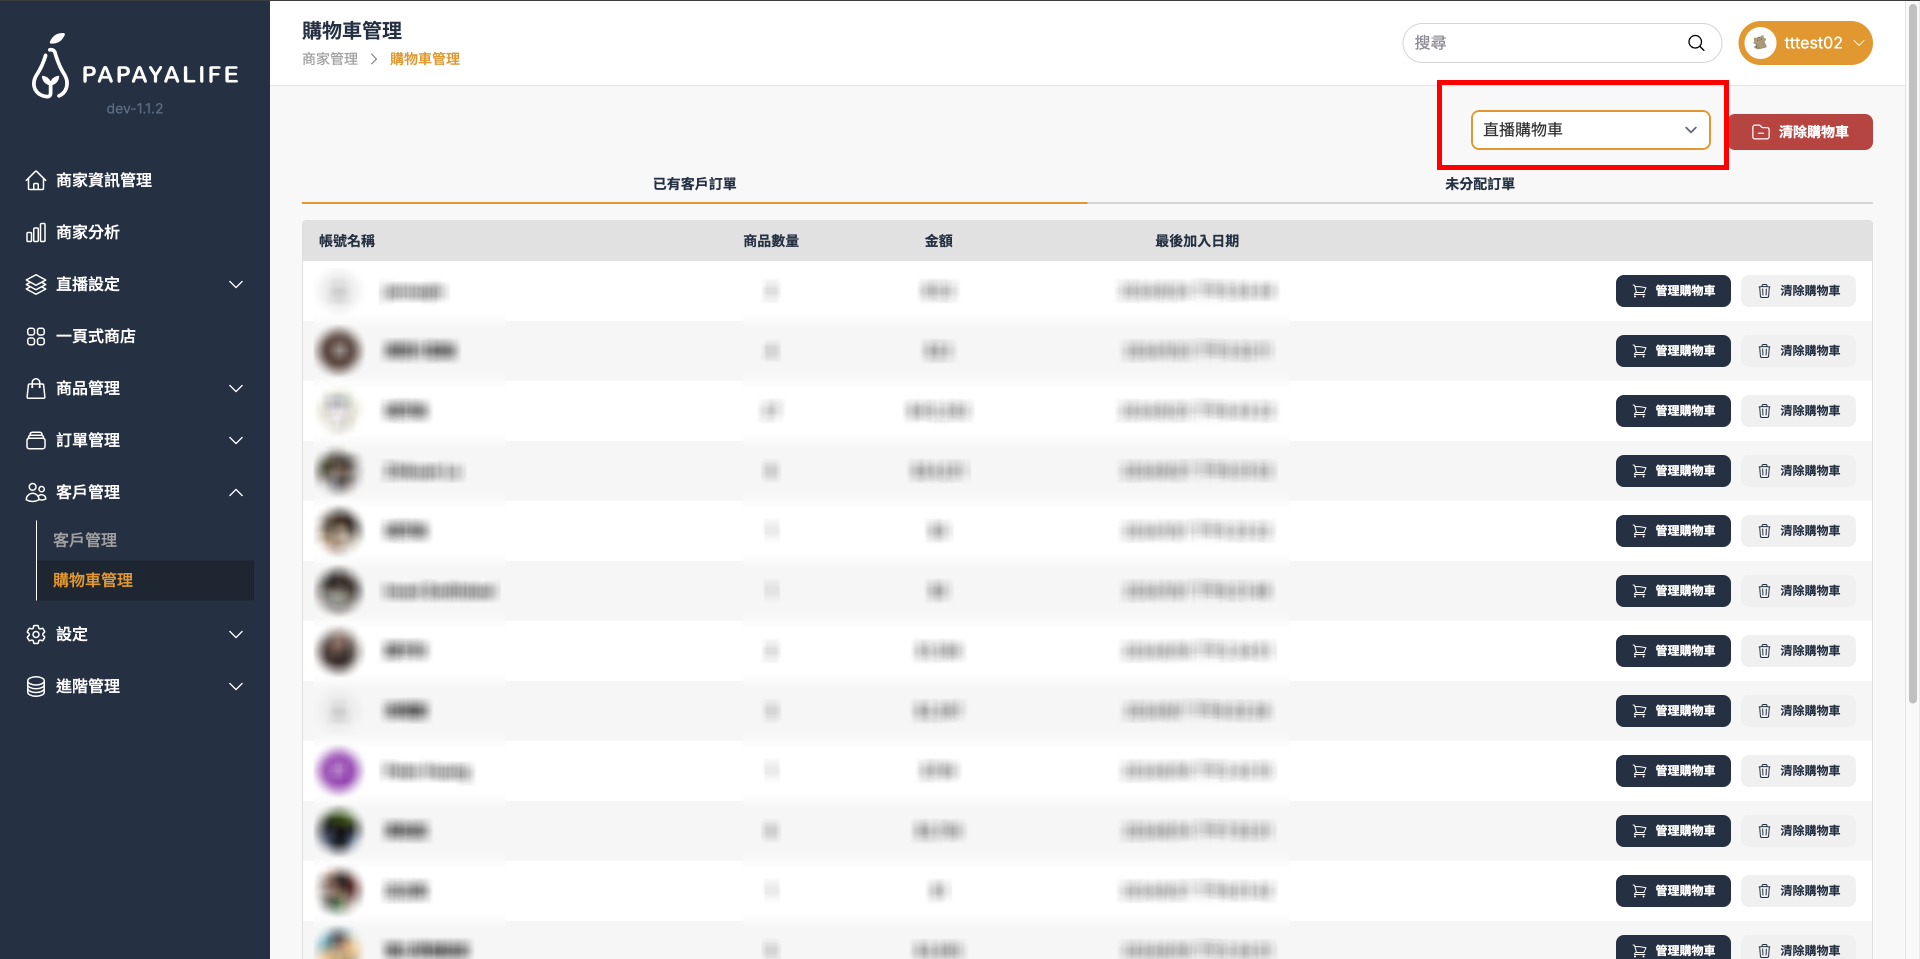This screenshot has width=1920, height=959.
Task: Collapse the 客戶管理 sidebar section
Action: coord(236,492)
